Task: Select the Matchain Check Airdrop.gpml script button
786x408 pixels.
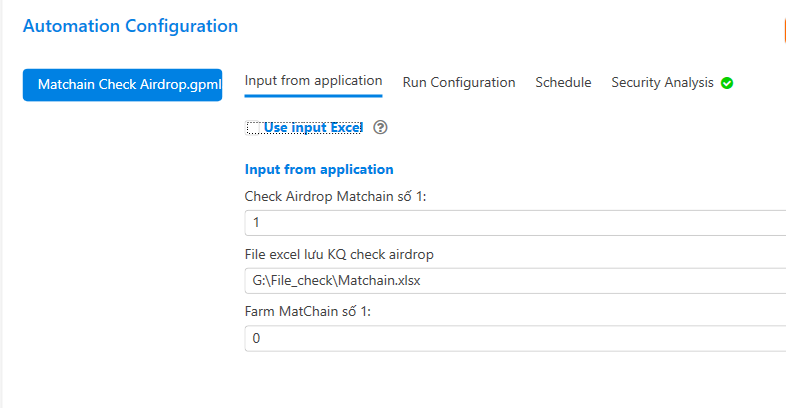Action: (122, 85)
